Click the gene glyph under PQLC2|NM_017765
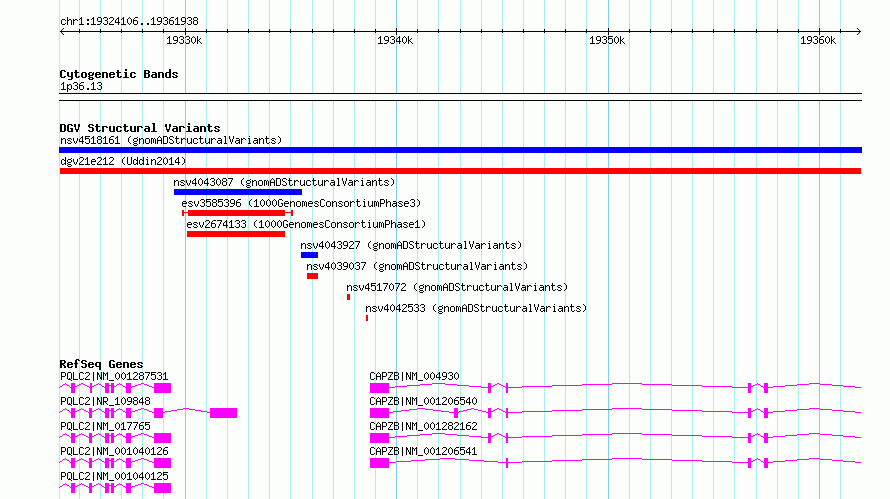Screen dimensions: 890x499 [x=115, y=438]
